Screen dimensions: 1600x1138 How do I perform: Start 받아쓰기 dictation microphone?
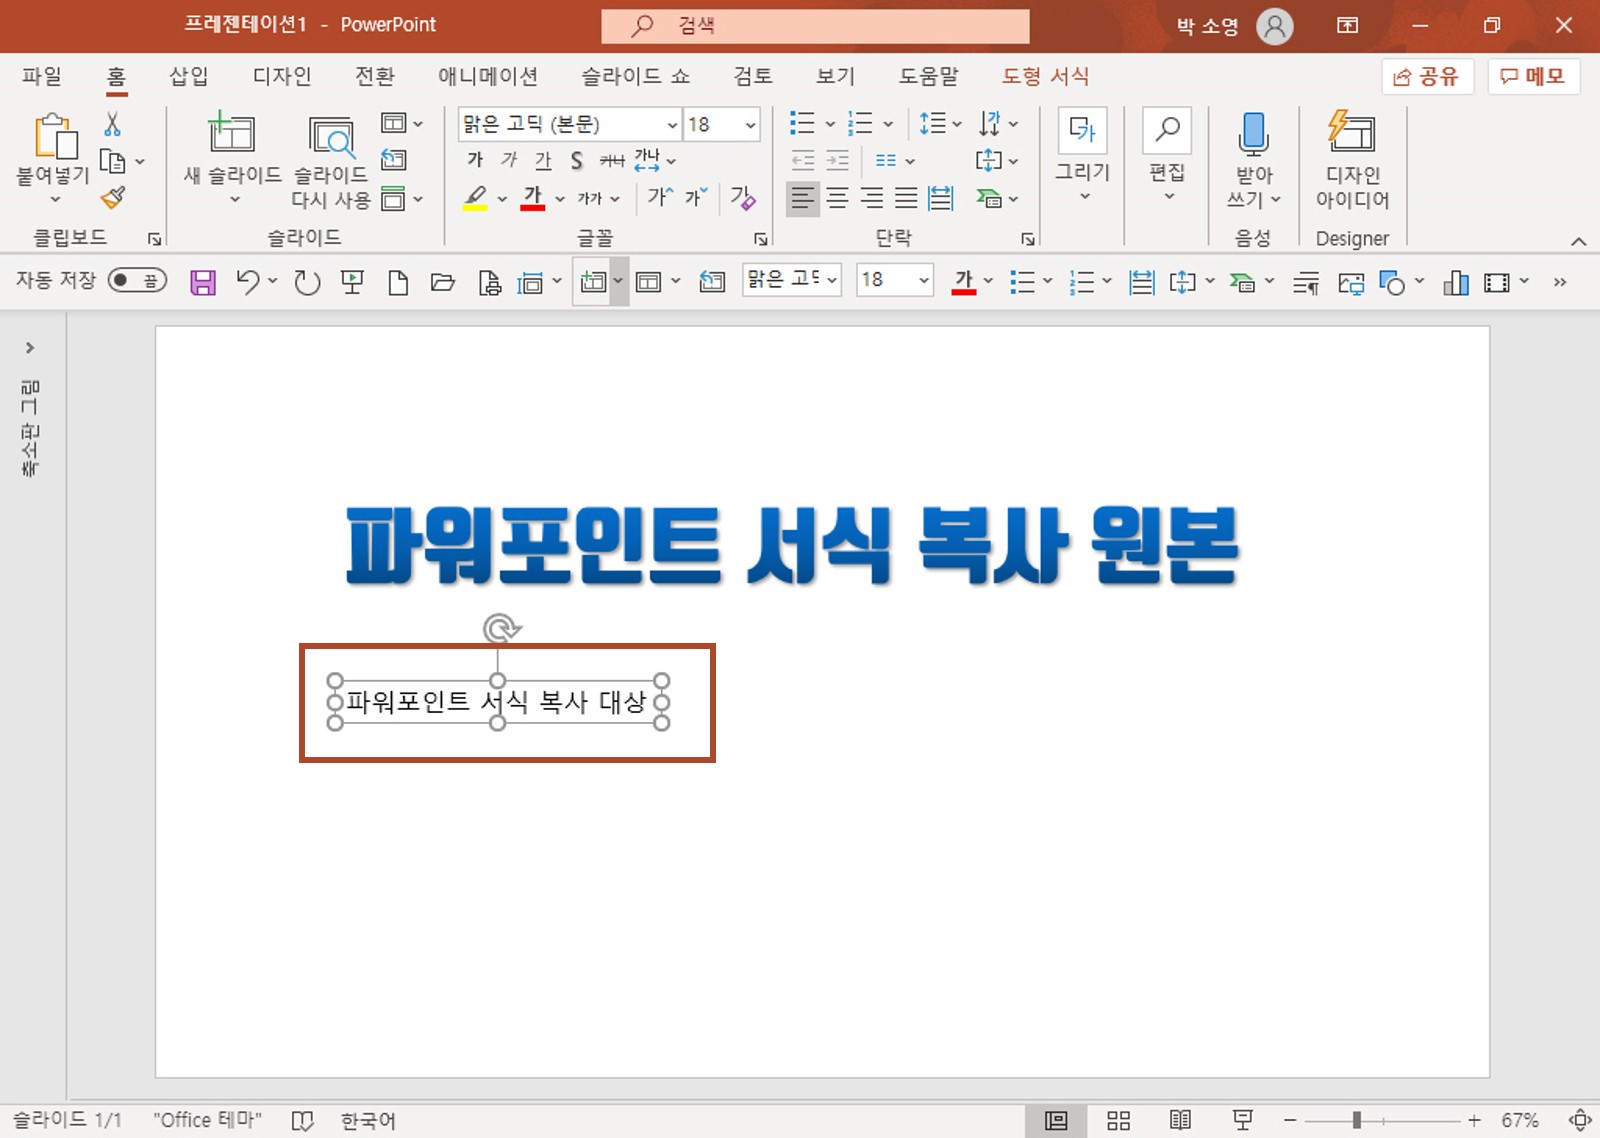(x=1254, y=160)
